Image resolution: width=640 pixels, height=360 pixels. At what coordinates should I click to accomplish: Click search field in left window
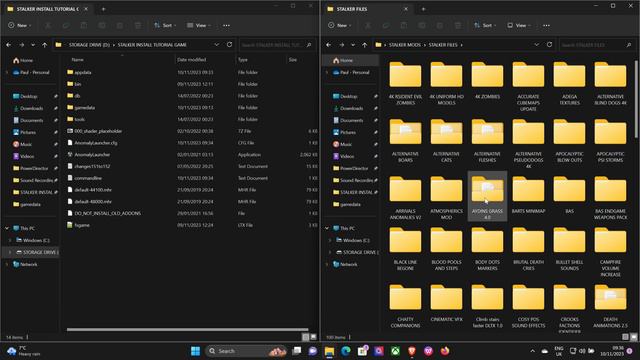[x=276, y=45]
